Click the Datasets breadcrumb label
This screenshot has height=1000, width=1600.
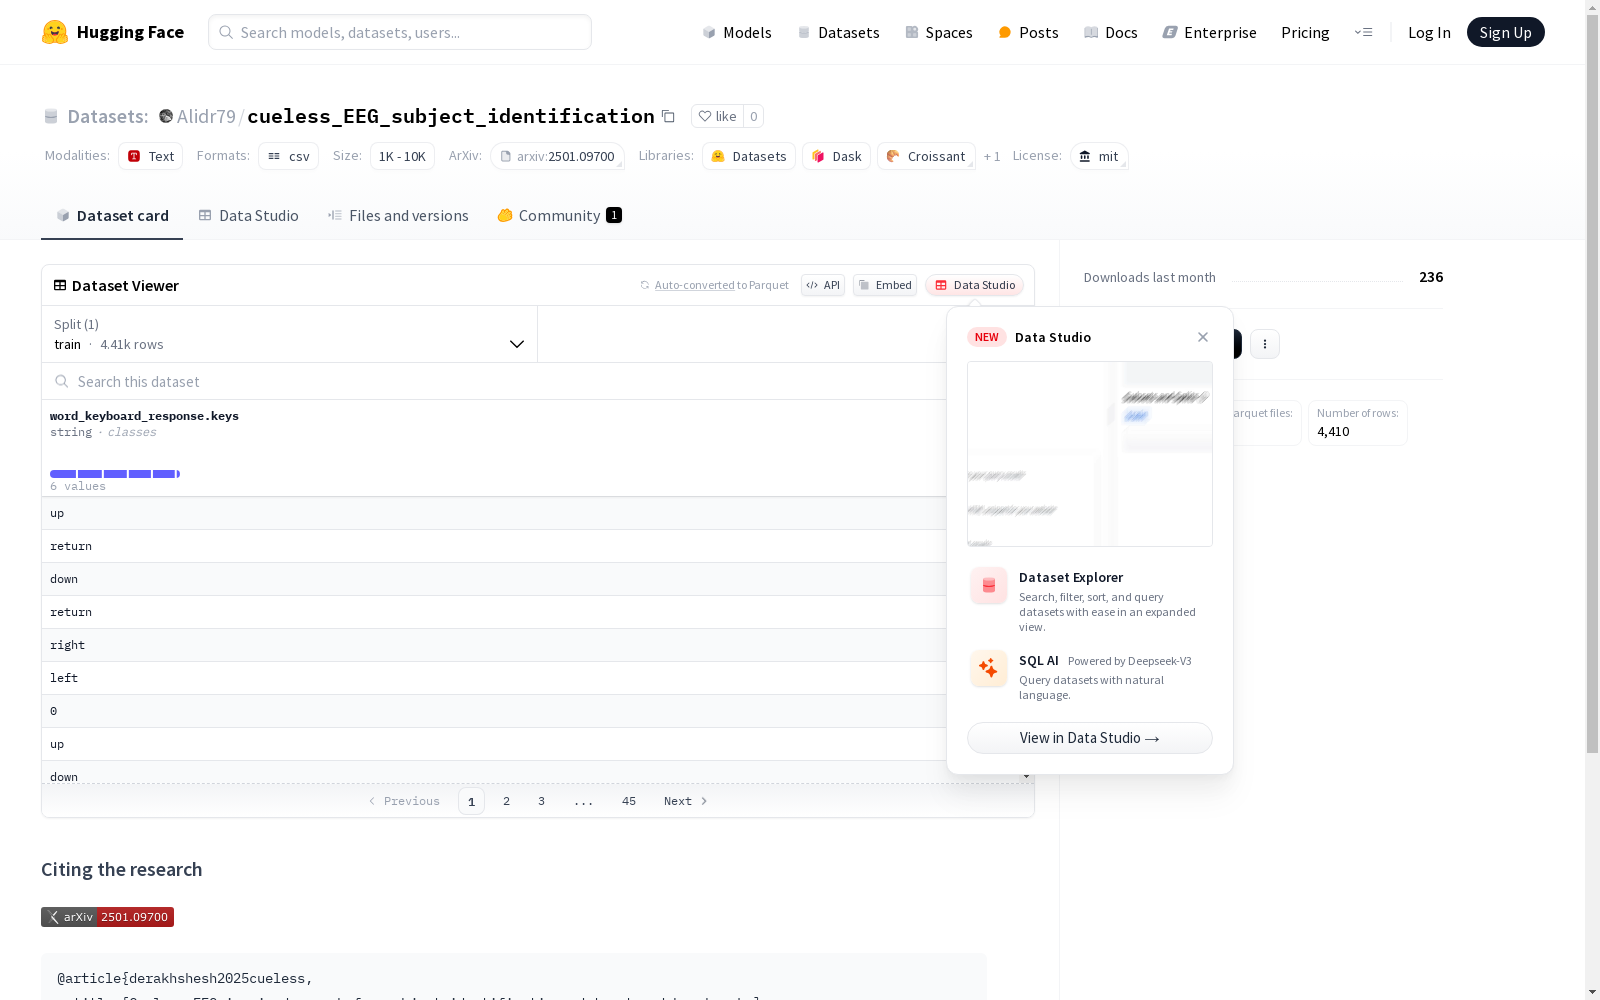[108, 116]
